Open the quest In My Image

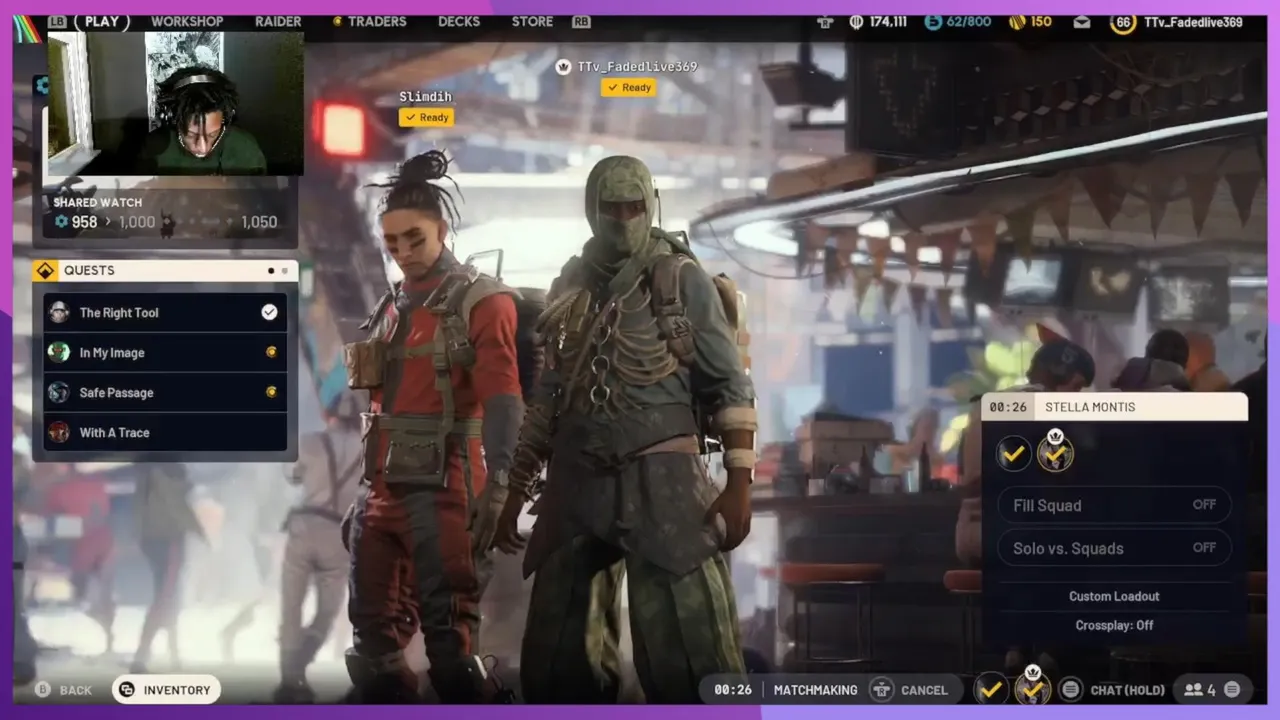(x=165, y=352)
